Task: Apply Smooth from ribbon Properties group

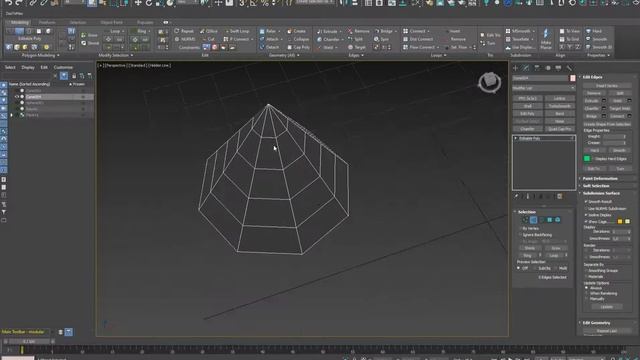Action: click(597, 39)
